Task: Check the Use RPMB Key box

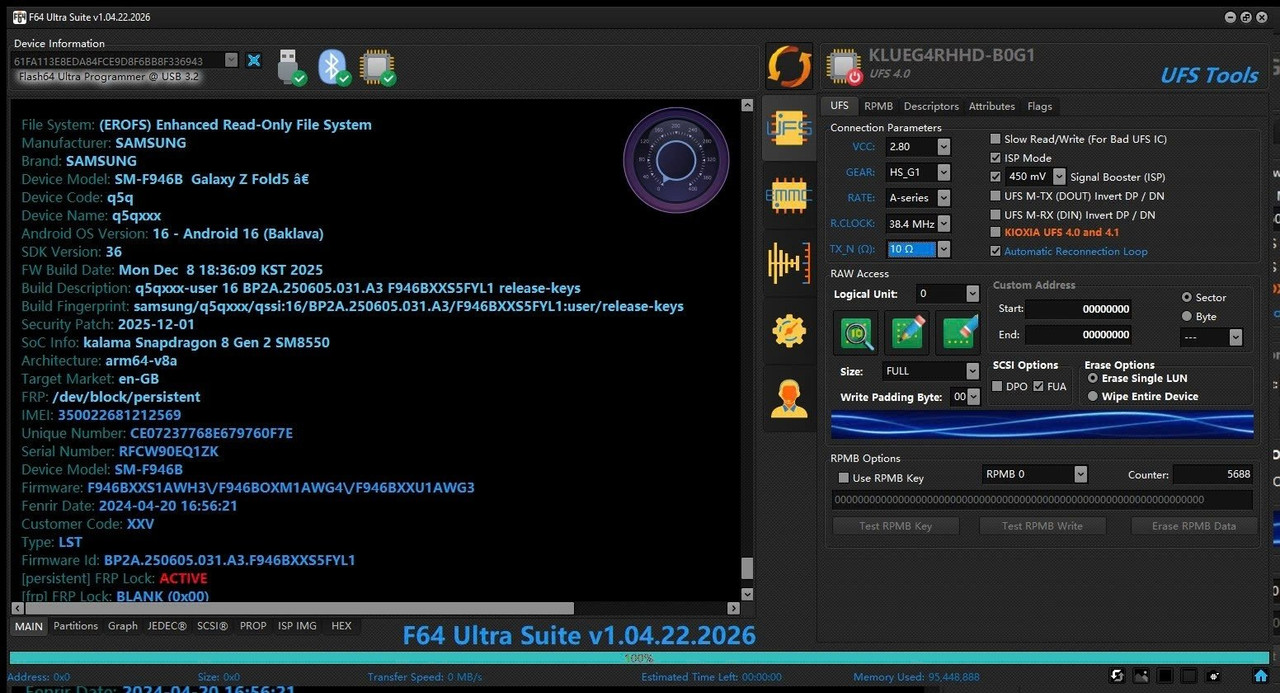Action: coord(843,478)
